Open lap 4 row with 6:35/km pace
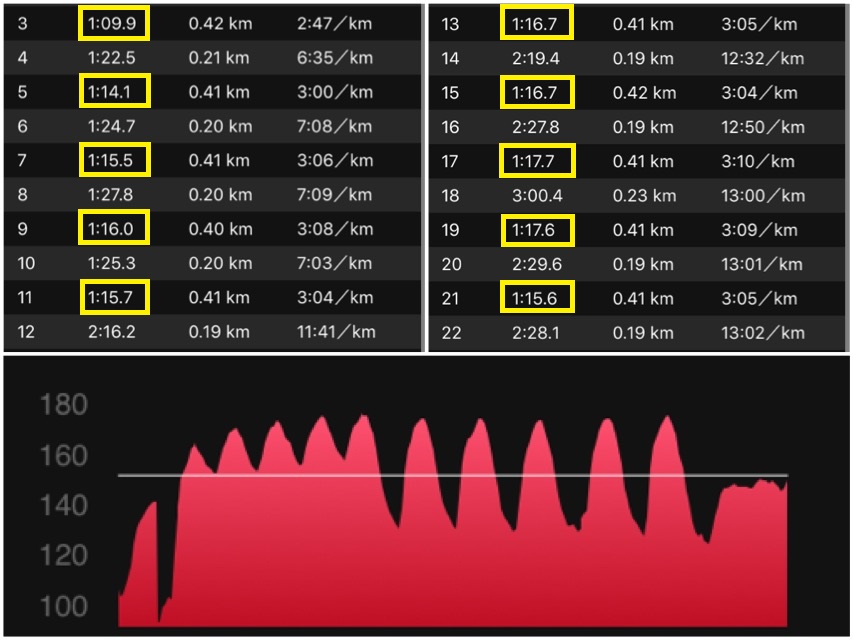The height and width of the screenshot is (640, 853). click(212, 58)
